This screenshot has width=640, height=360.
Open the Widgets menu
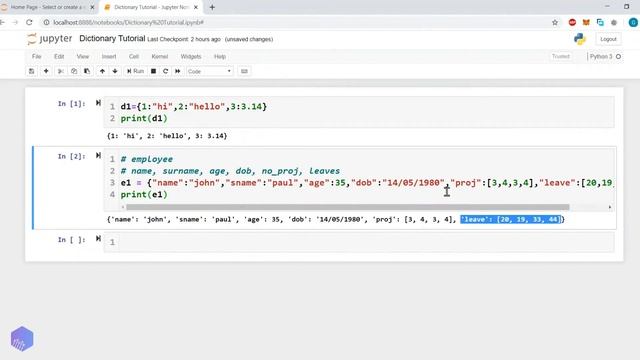(191, 56)
